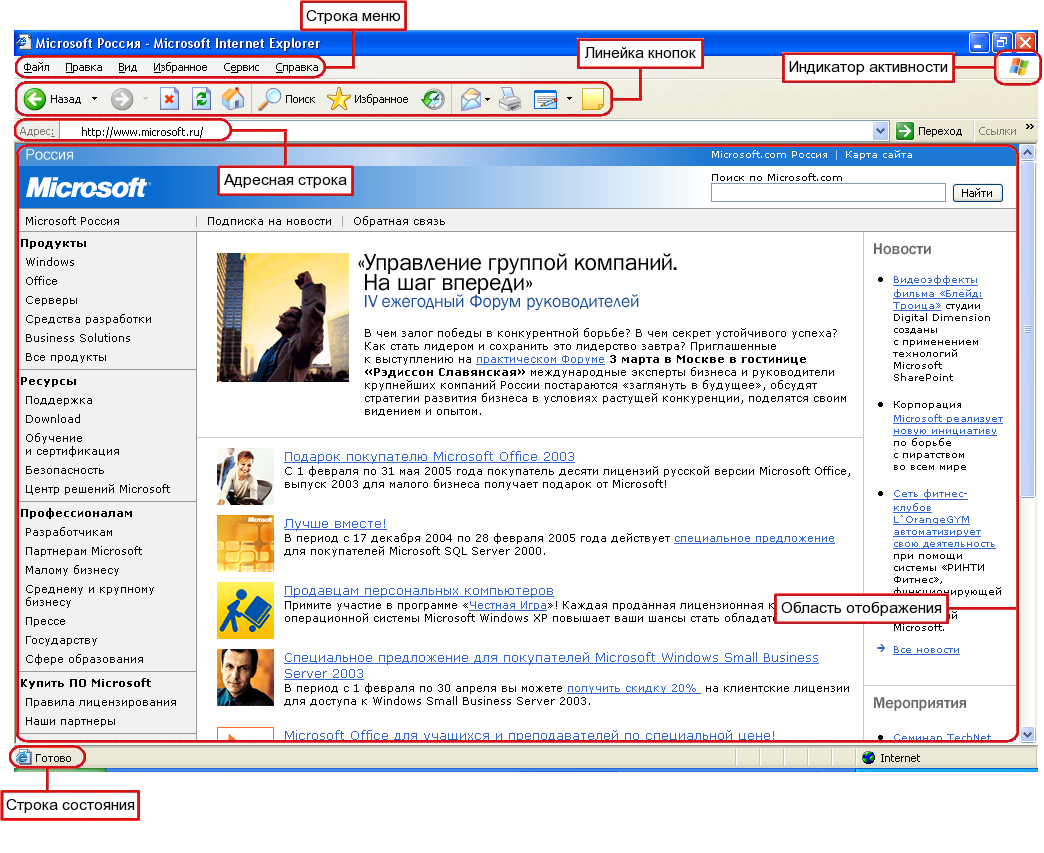Click the Все новости arrow icon
Screen dimensions: 1044x853
coord(881,648)
